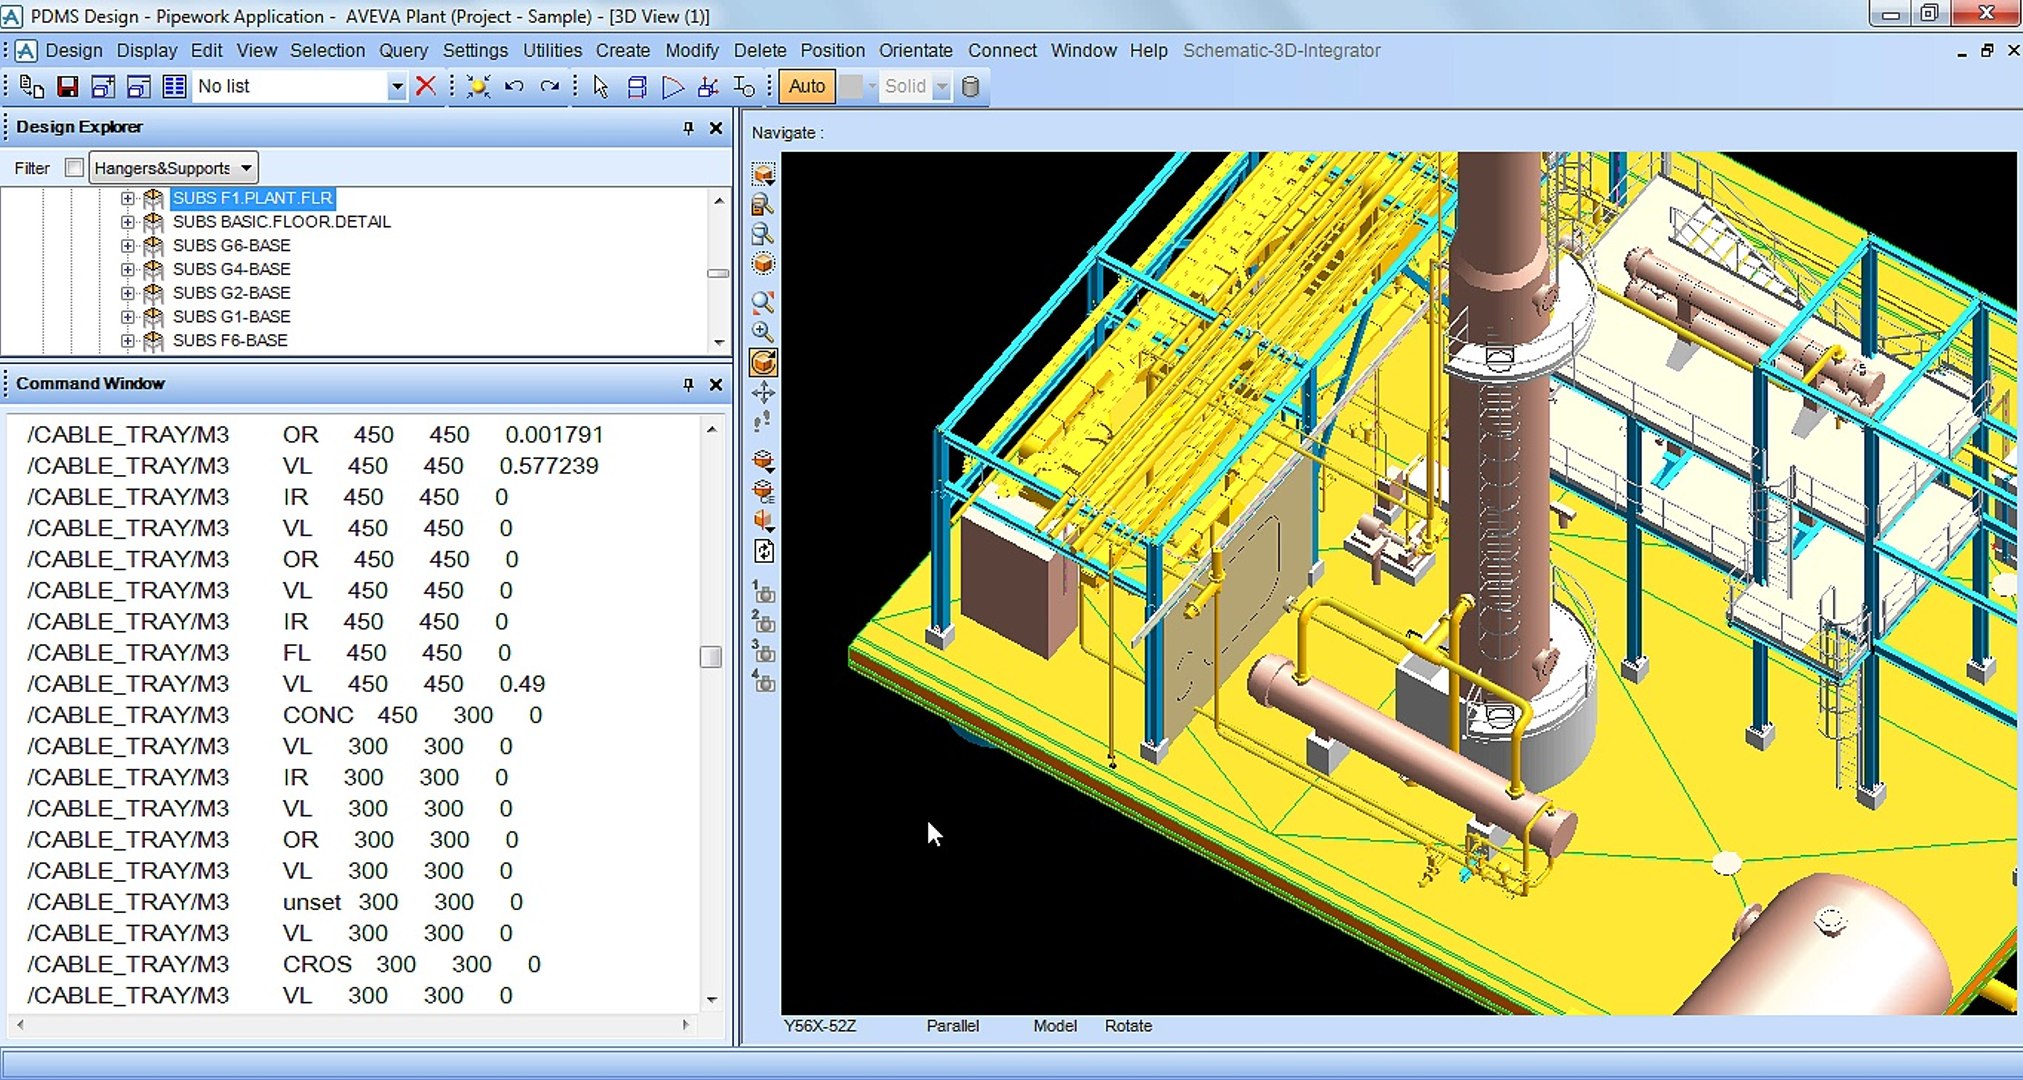Click the magnifier with red corner arrows
Image resolution: width=2023 pixels, height=1080 pixels.
763,302
